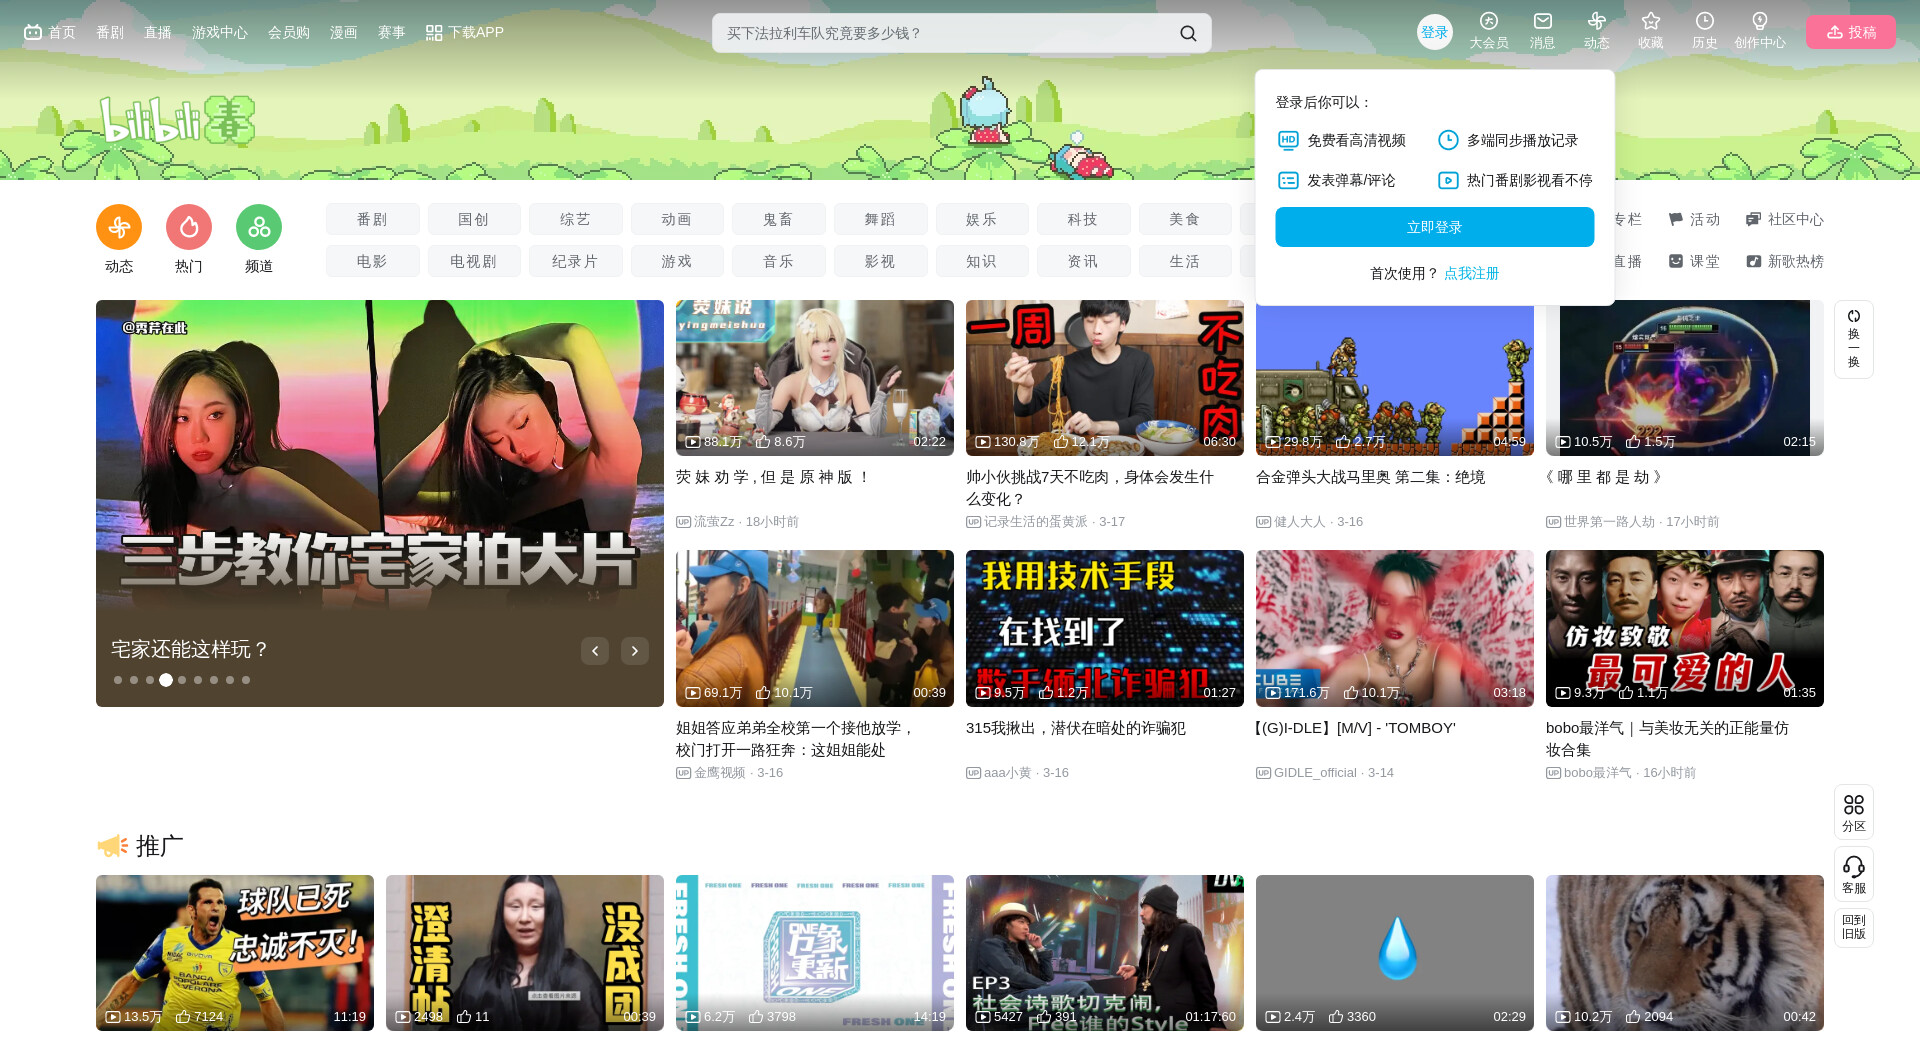Go to previous carousel banner slide
The width and height of the screenshot is (1920, 1040).
coord(595,651)
